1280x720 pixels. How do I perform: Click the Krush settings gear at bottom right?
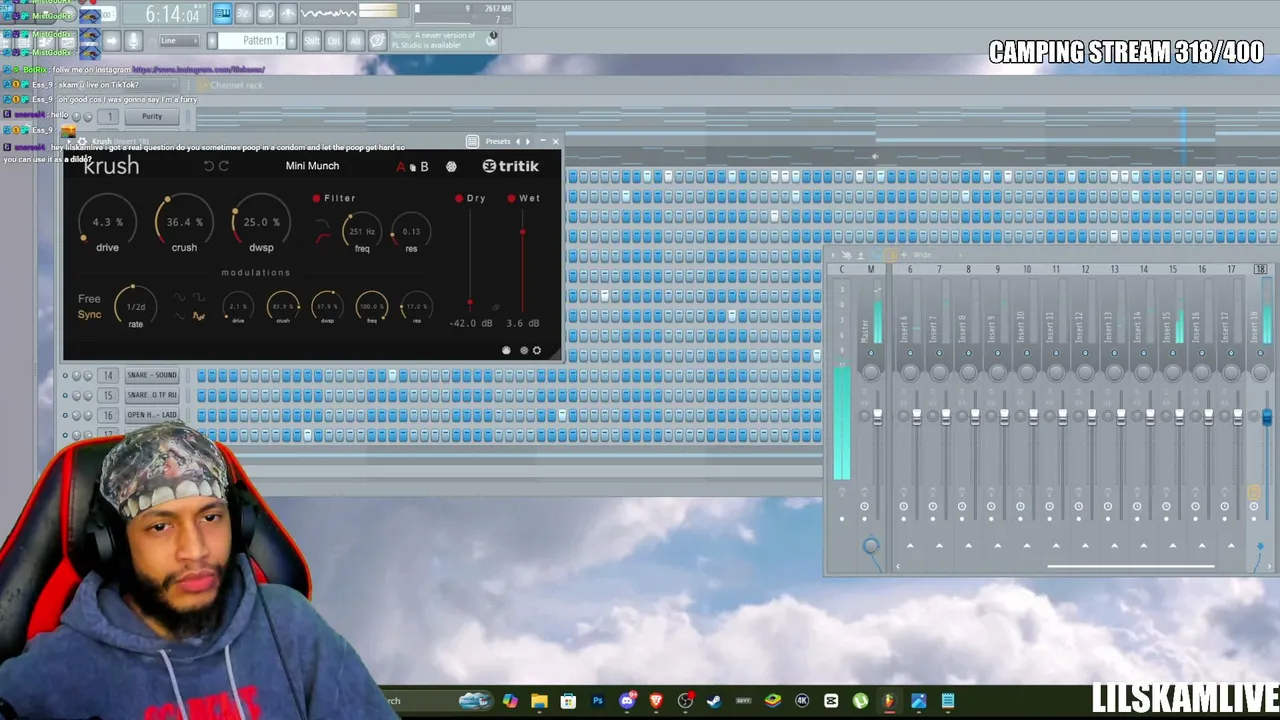pos(537,350)
